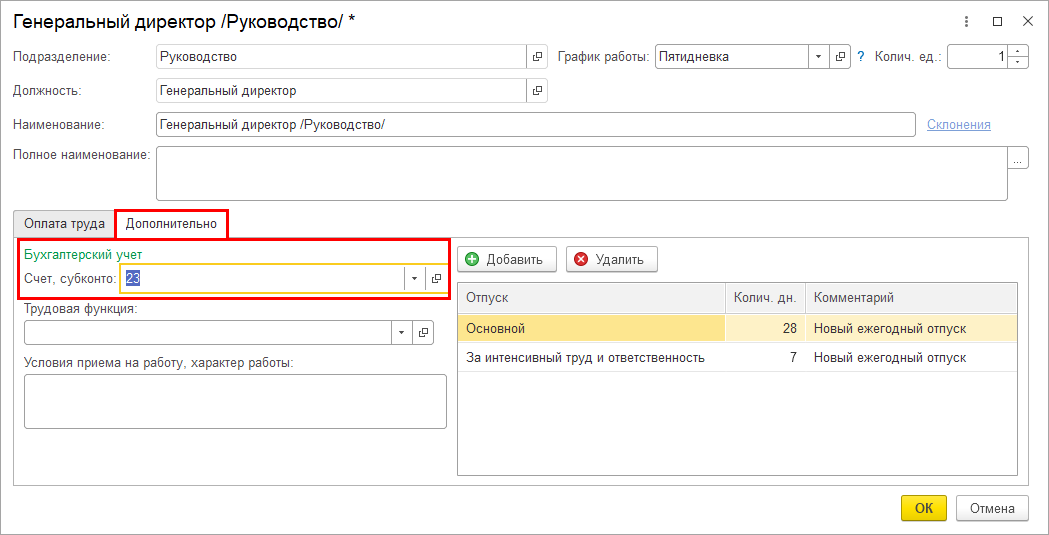The width and height of the screenshot is (1049, 535).
Task: Expand the Трудовая функция dropdown
Action: 401,332
